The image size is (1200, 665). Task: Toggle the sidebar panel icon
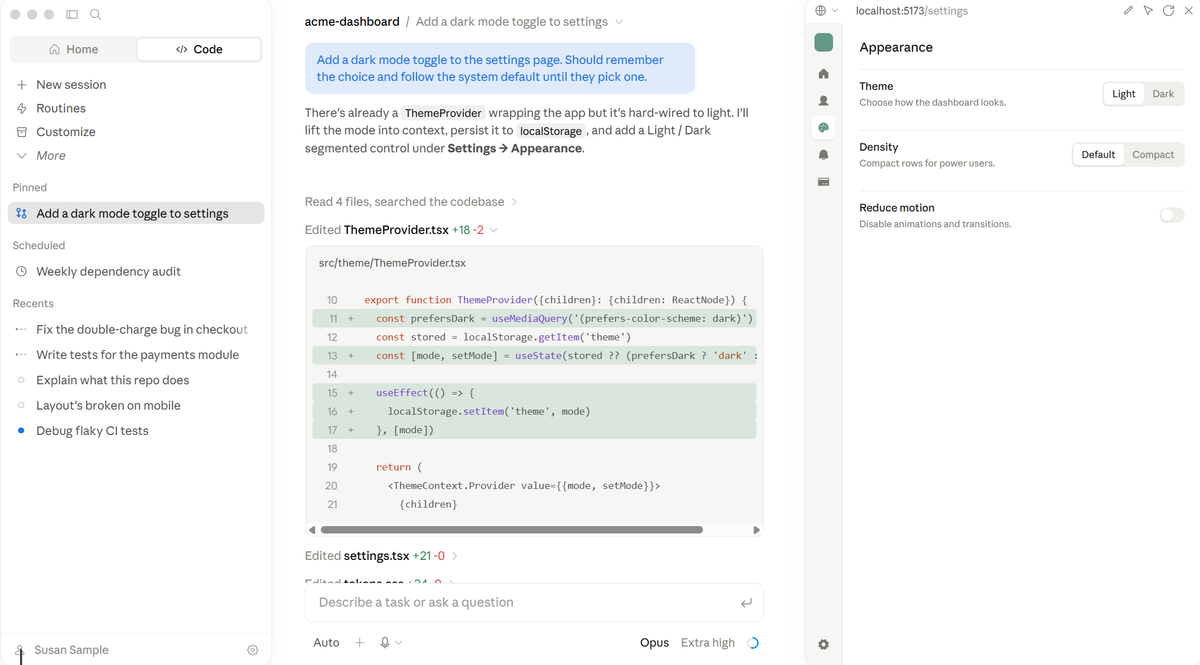pos(72,15)
